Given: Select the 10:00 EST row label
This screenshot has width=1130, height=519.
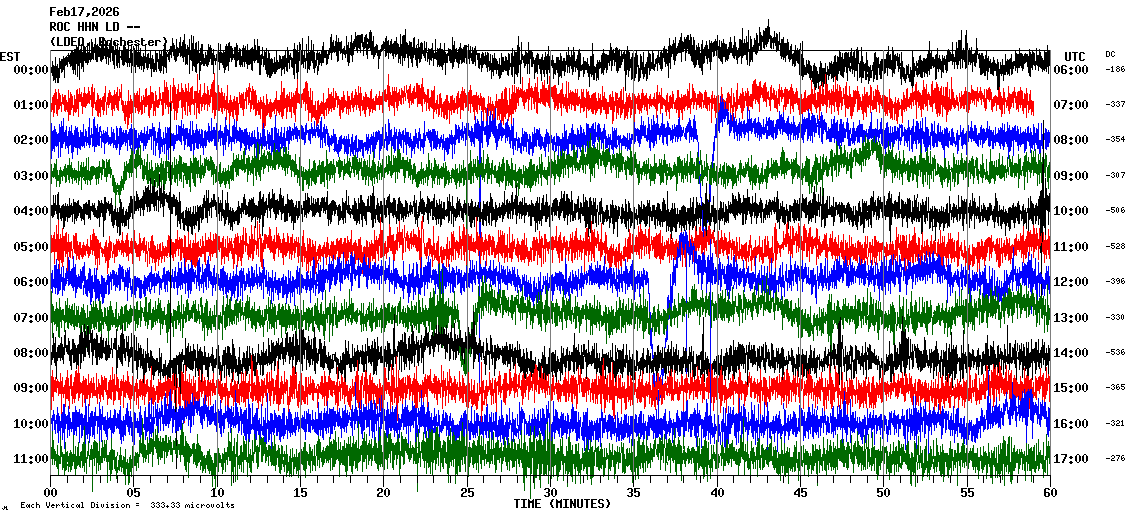Looking at the screenshot, I should pos(31,424).
